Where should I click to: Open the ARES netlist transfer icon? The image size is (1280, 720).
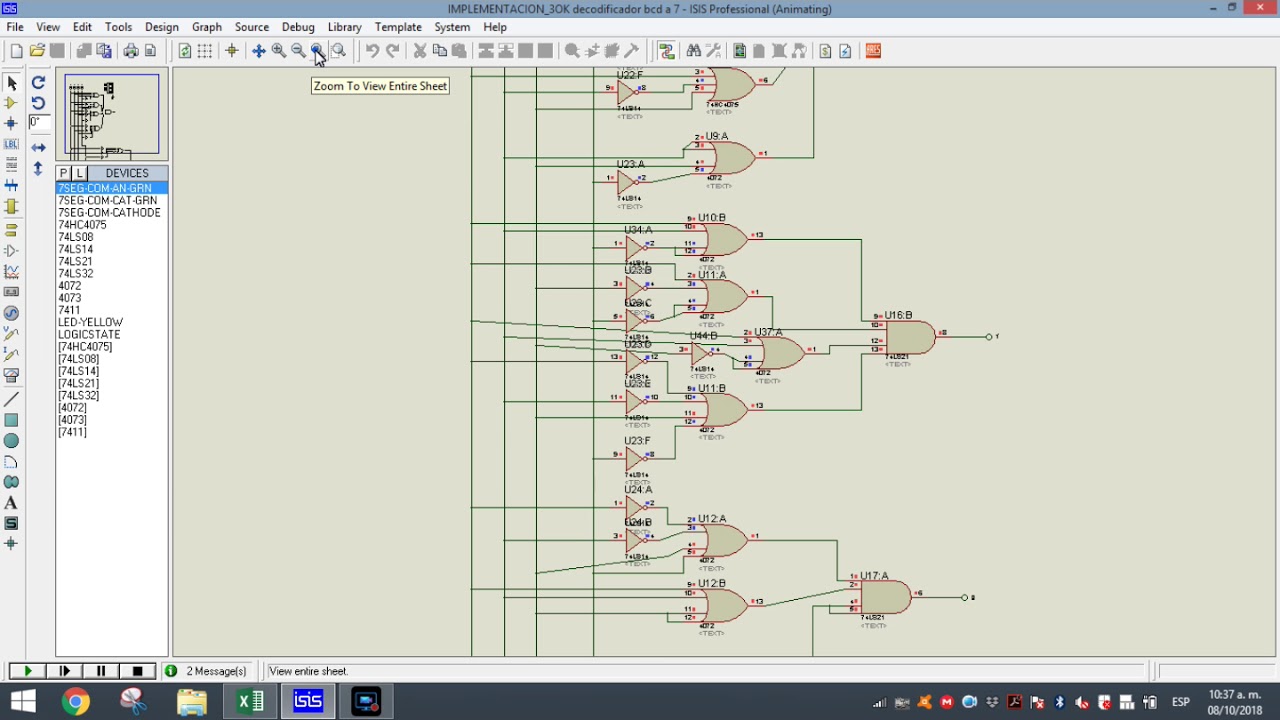(x=873, y=51)
